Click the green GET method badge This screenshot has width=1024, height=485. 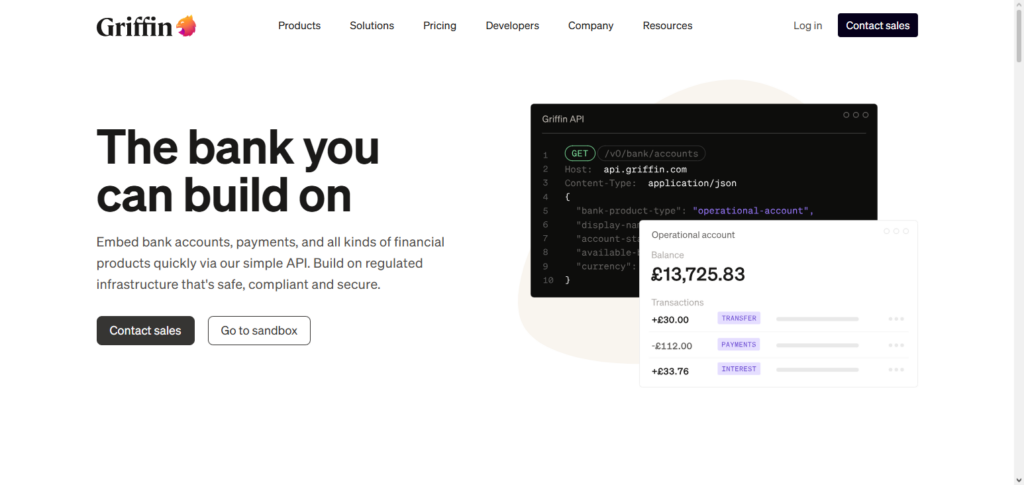pos(579,154)
